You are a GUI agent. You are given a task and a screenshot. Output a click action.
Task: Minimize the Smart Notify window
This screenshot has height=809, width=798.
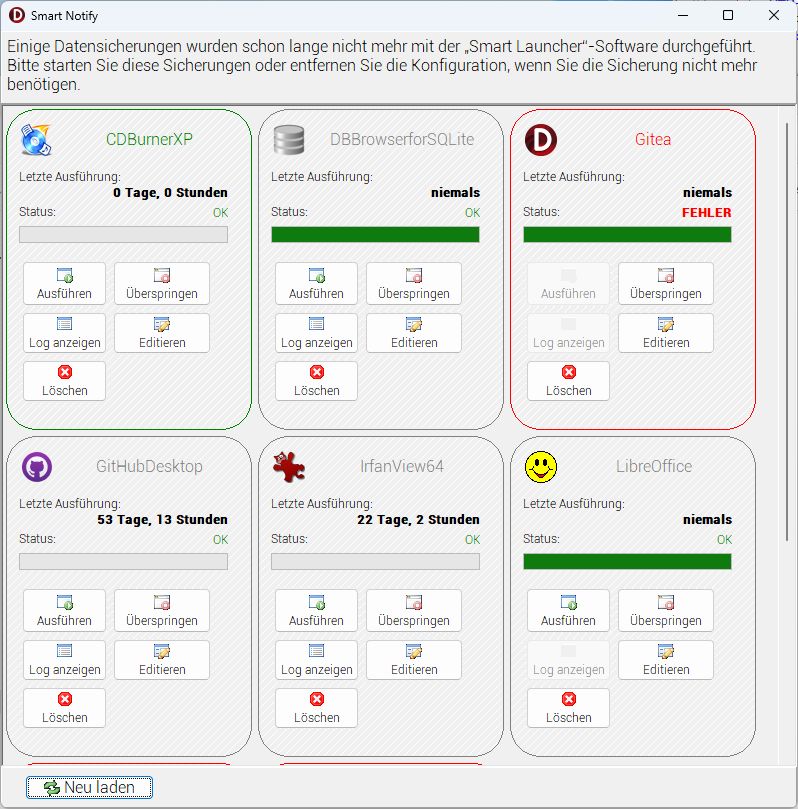(x=683, y=15)
